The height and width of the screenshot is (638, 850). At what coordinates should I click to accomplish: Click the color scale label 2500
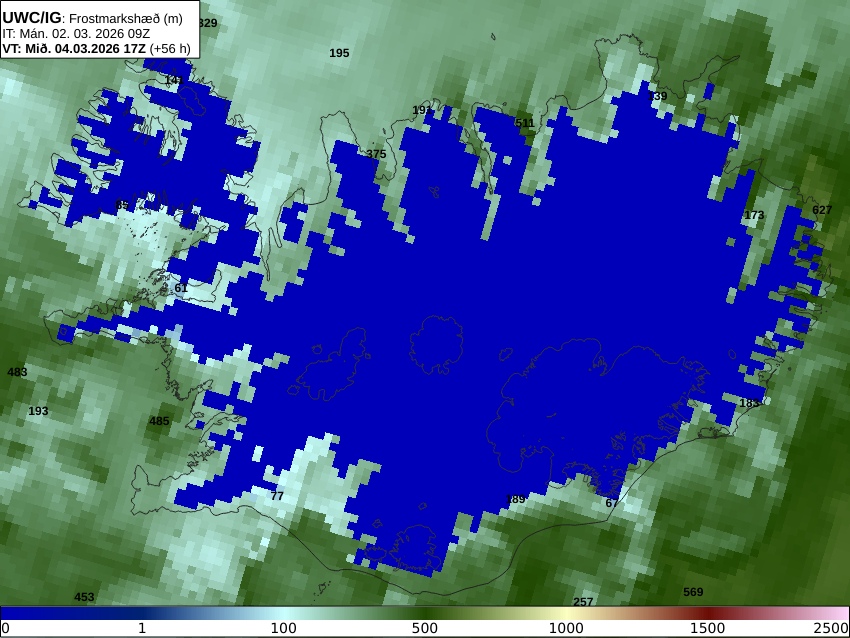coord(831,629)
